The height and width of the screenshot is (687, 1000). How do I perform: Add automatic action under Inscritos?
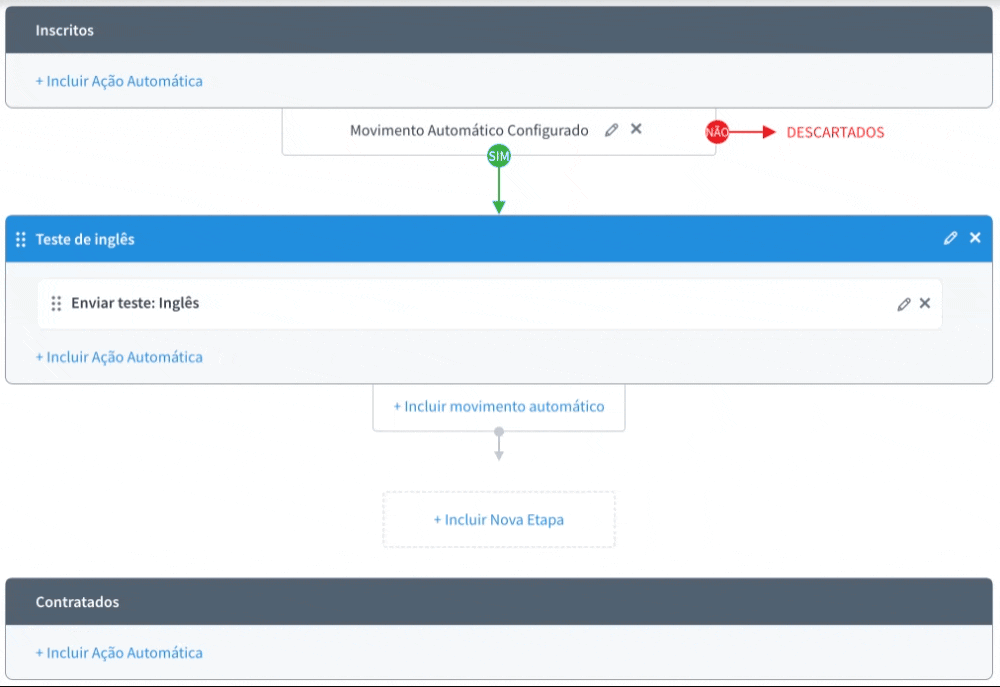tap(119, 81)
